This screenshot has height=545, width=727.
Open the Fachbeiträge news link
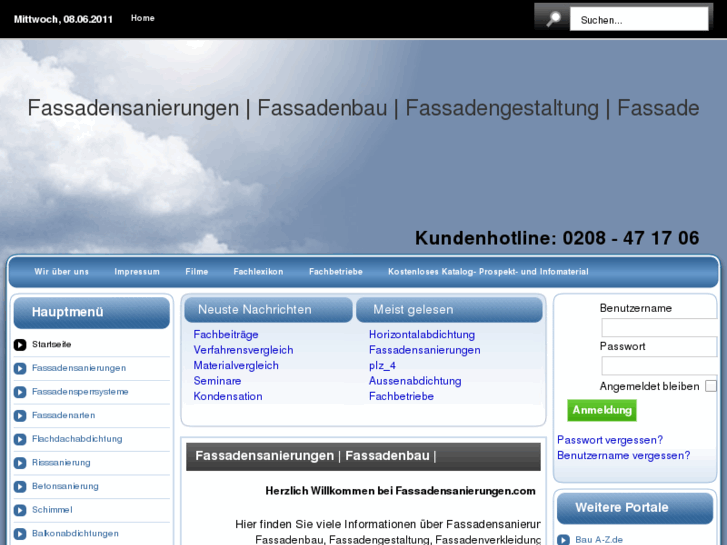pyautogui.click(x=226, y=334)
